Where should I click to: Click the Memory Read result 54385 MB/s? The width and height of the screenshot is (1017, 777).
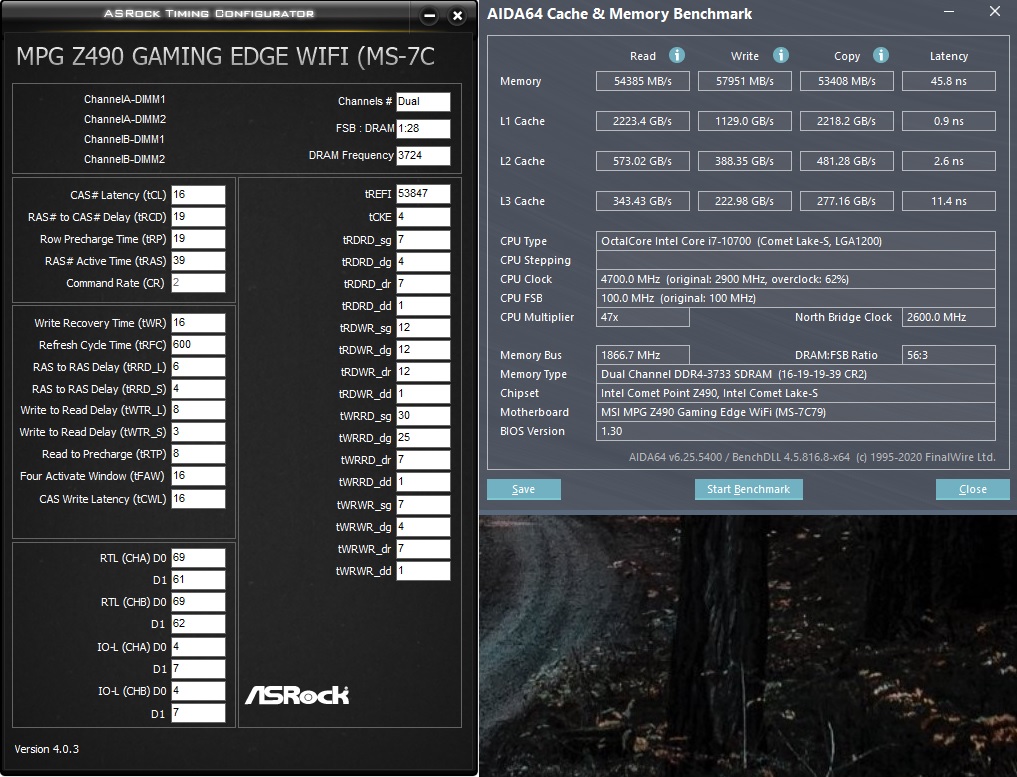tap(642, 81)
